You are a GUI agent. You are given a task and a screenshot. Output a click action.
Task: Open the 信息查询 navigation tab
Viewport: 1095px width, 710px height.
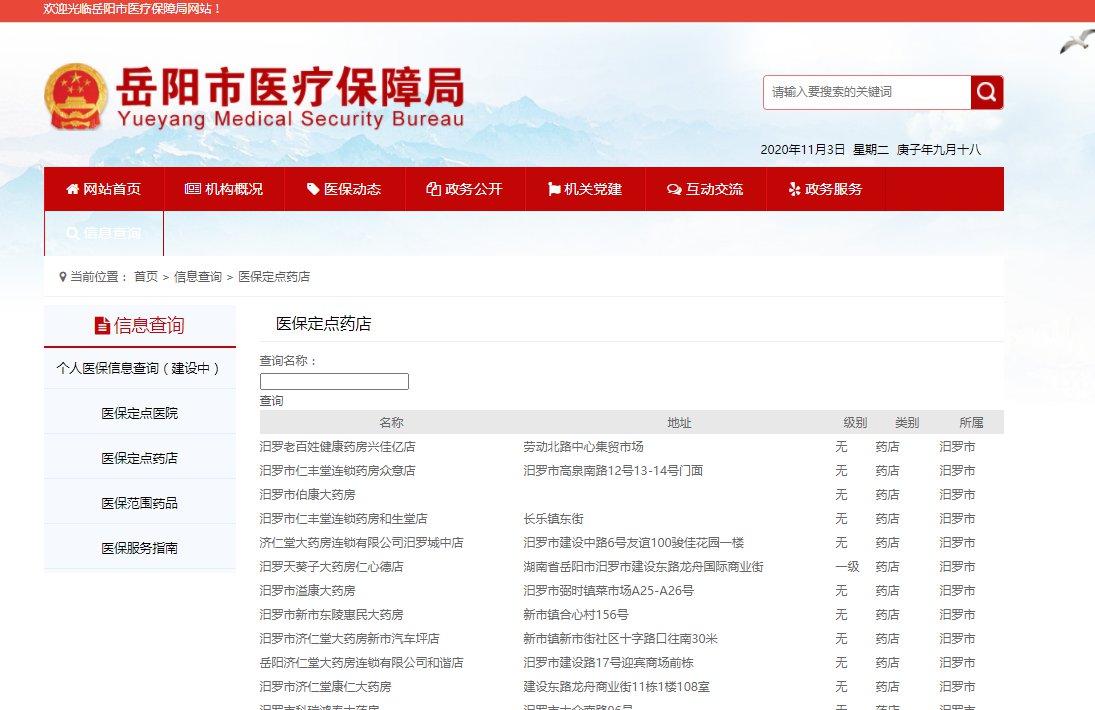(103, 234)
